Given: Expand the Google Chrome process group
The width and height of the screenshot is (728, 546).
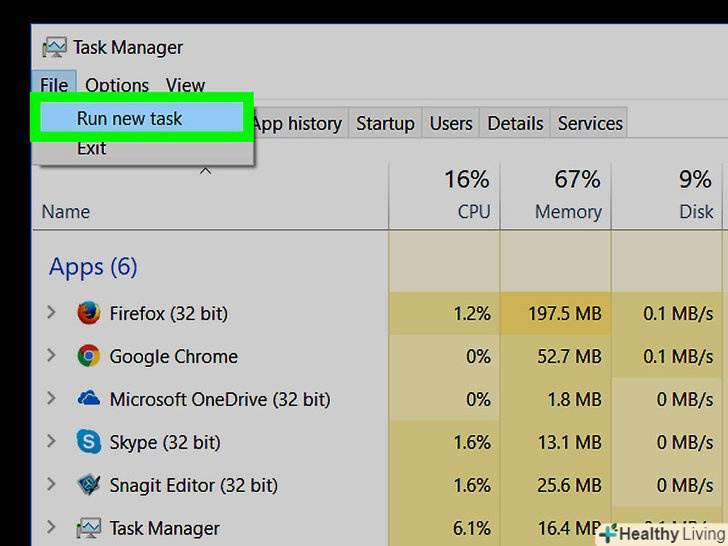Looking at the screenshot, I should (x=52, y=356).
